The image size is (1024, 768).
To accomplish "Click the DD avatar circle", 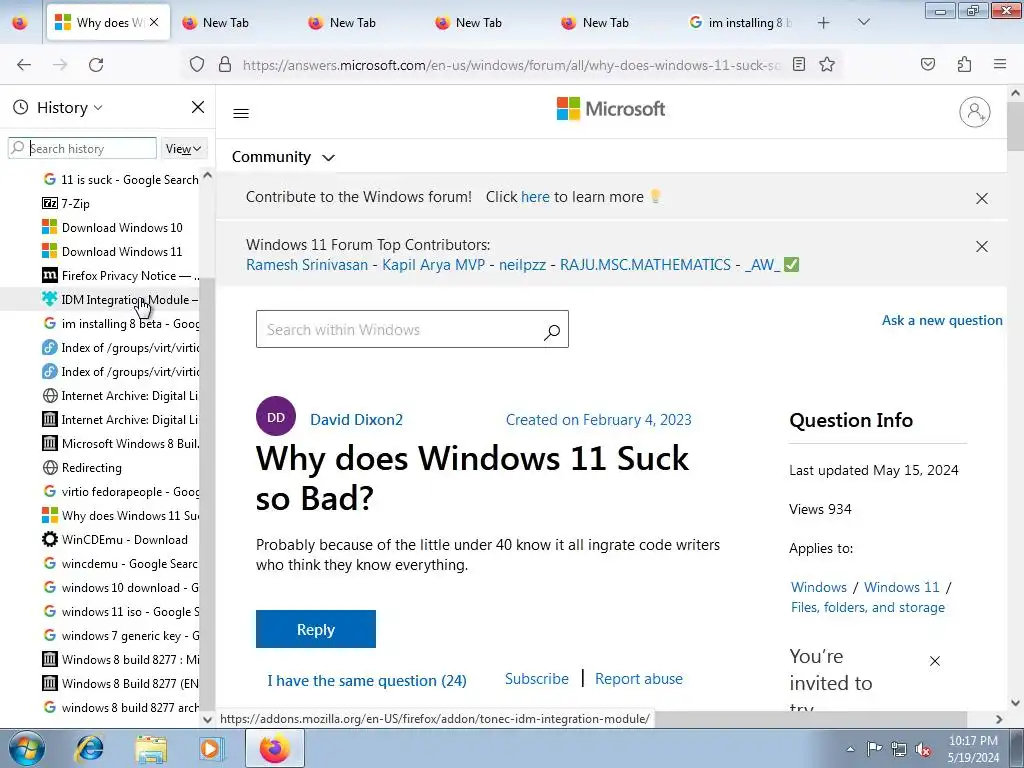I will pos(276,416).
